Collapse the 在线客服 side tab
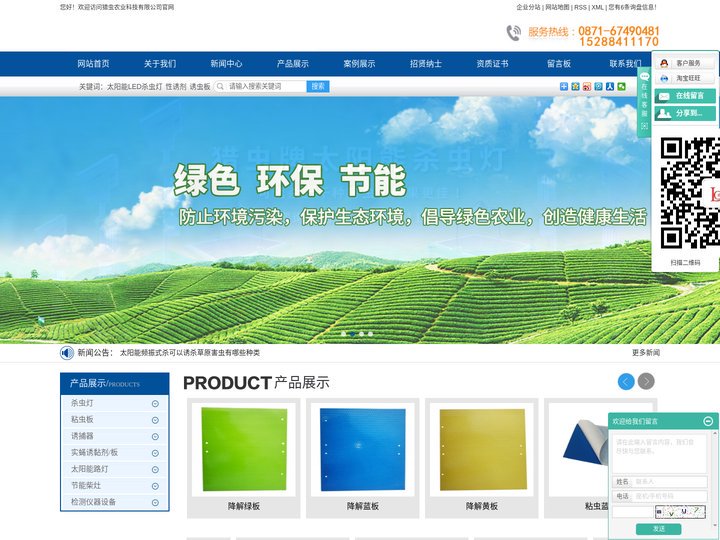 pos(644,102)
